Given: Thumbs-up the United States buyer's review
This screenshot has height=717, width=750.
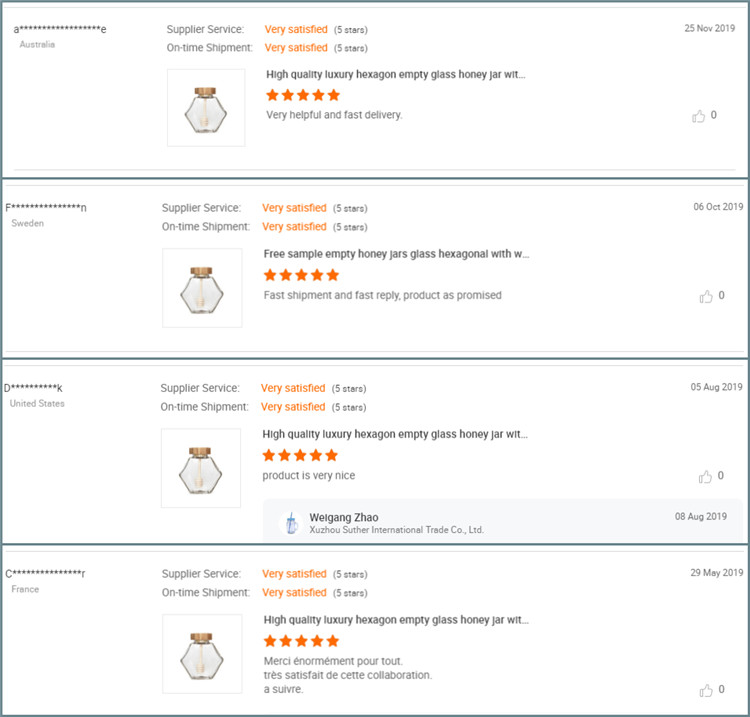Looking at the screenshot, I should click(706, 476).
